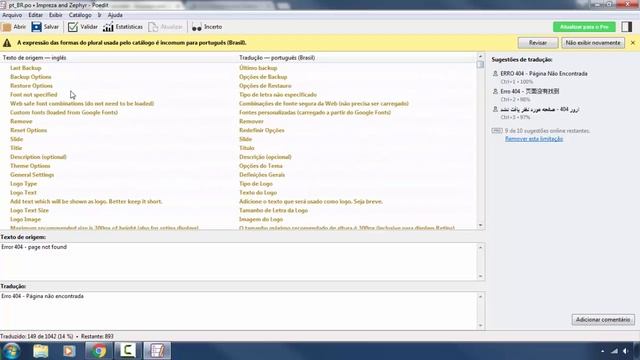Click Adicionar comentário button

603,320
